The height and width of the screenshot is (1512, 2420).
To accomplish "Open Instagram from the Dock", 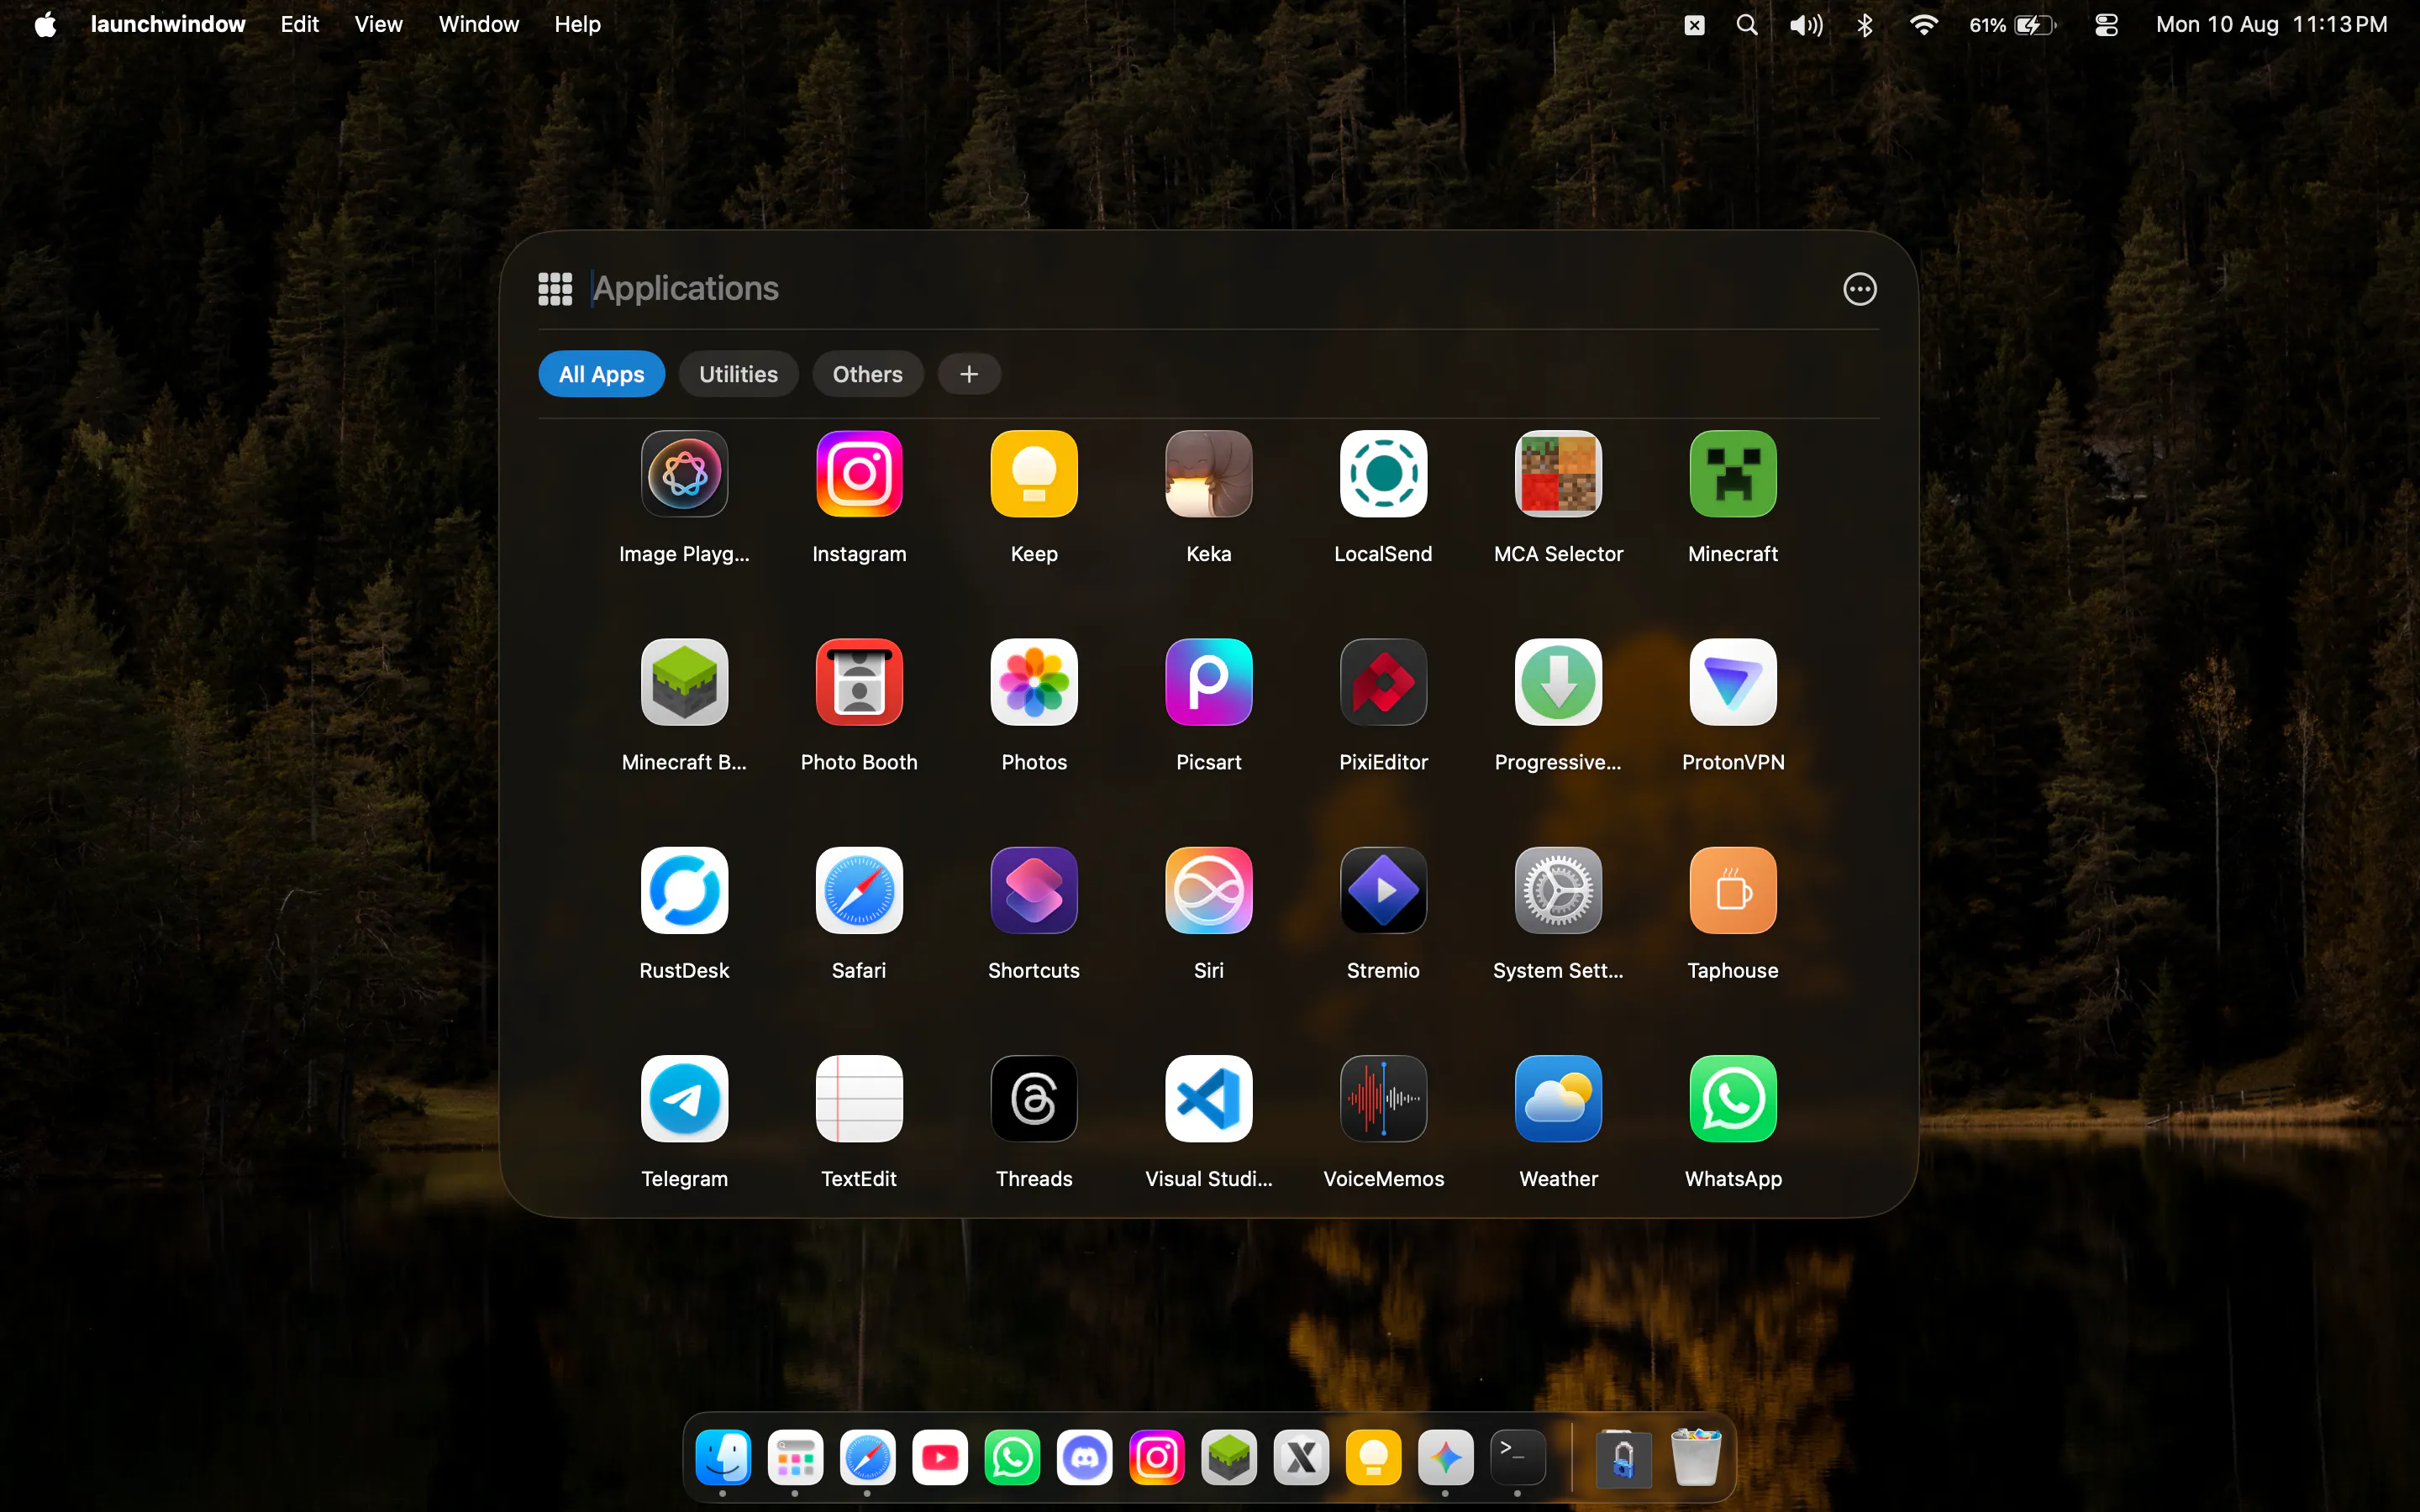I will (x=1156, y=1457).
